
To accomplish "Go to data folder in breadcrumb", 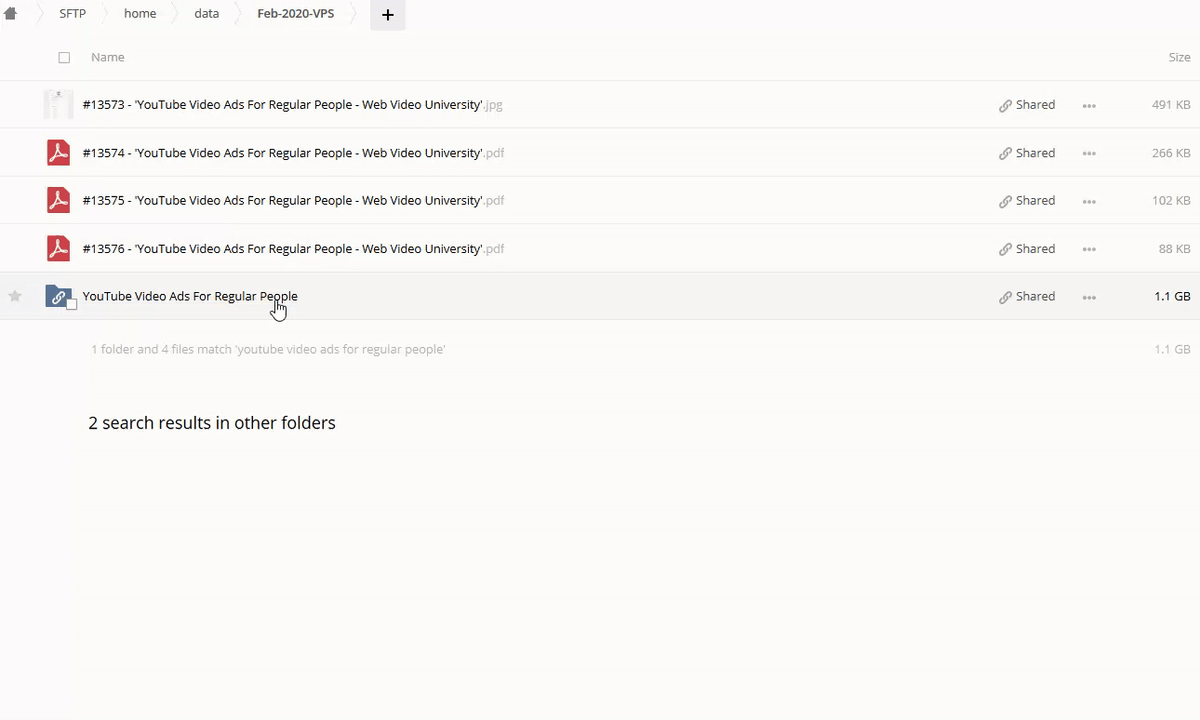I will [x=206, y=14].
